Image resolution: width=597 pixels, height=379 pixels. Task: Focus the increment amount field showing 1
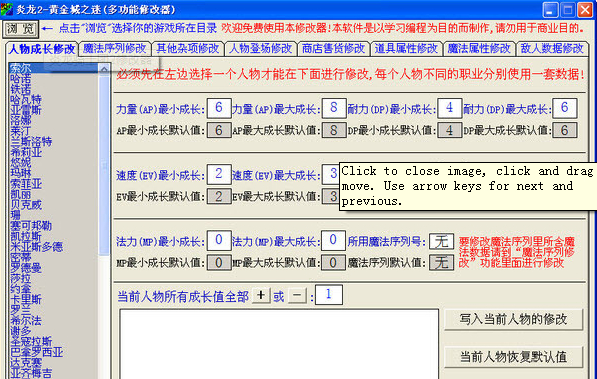point(329,295)
